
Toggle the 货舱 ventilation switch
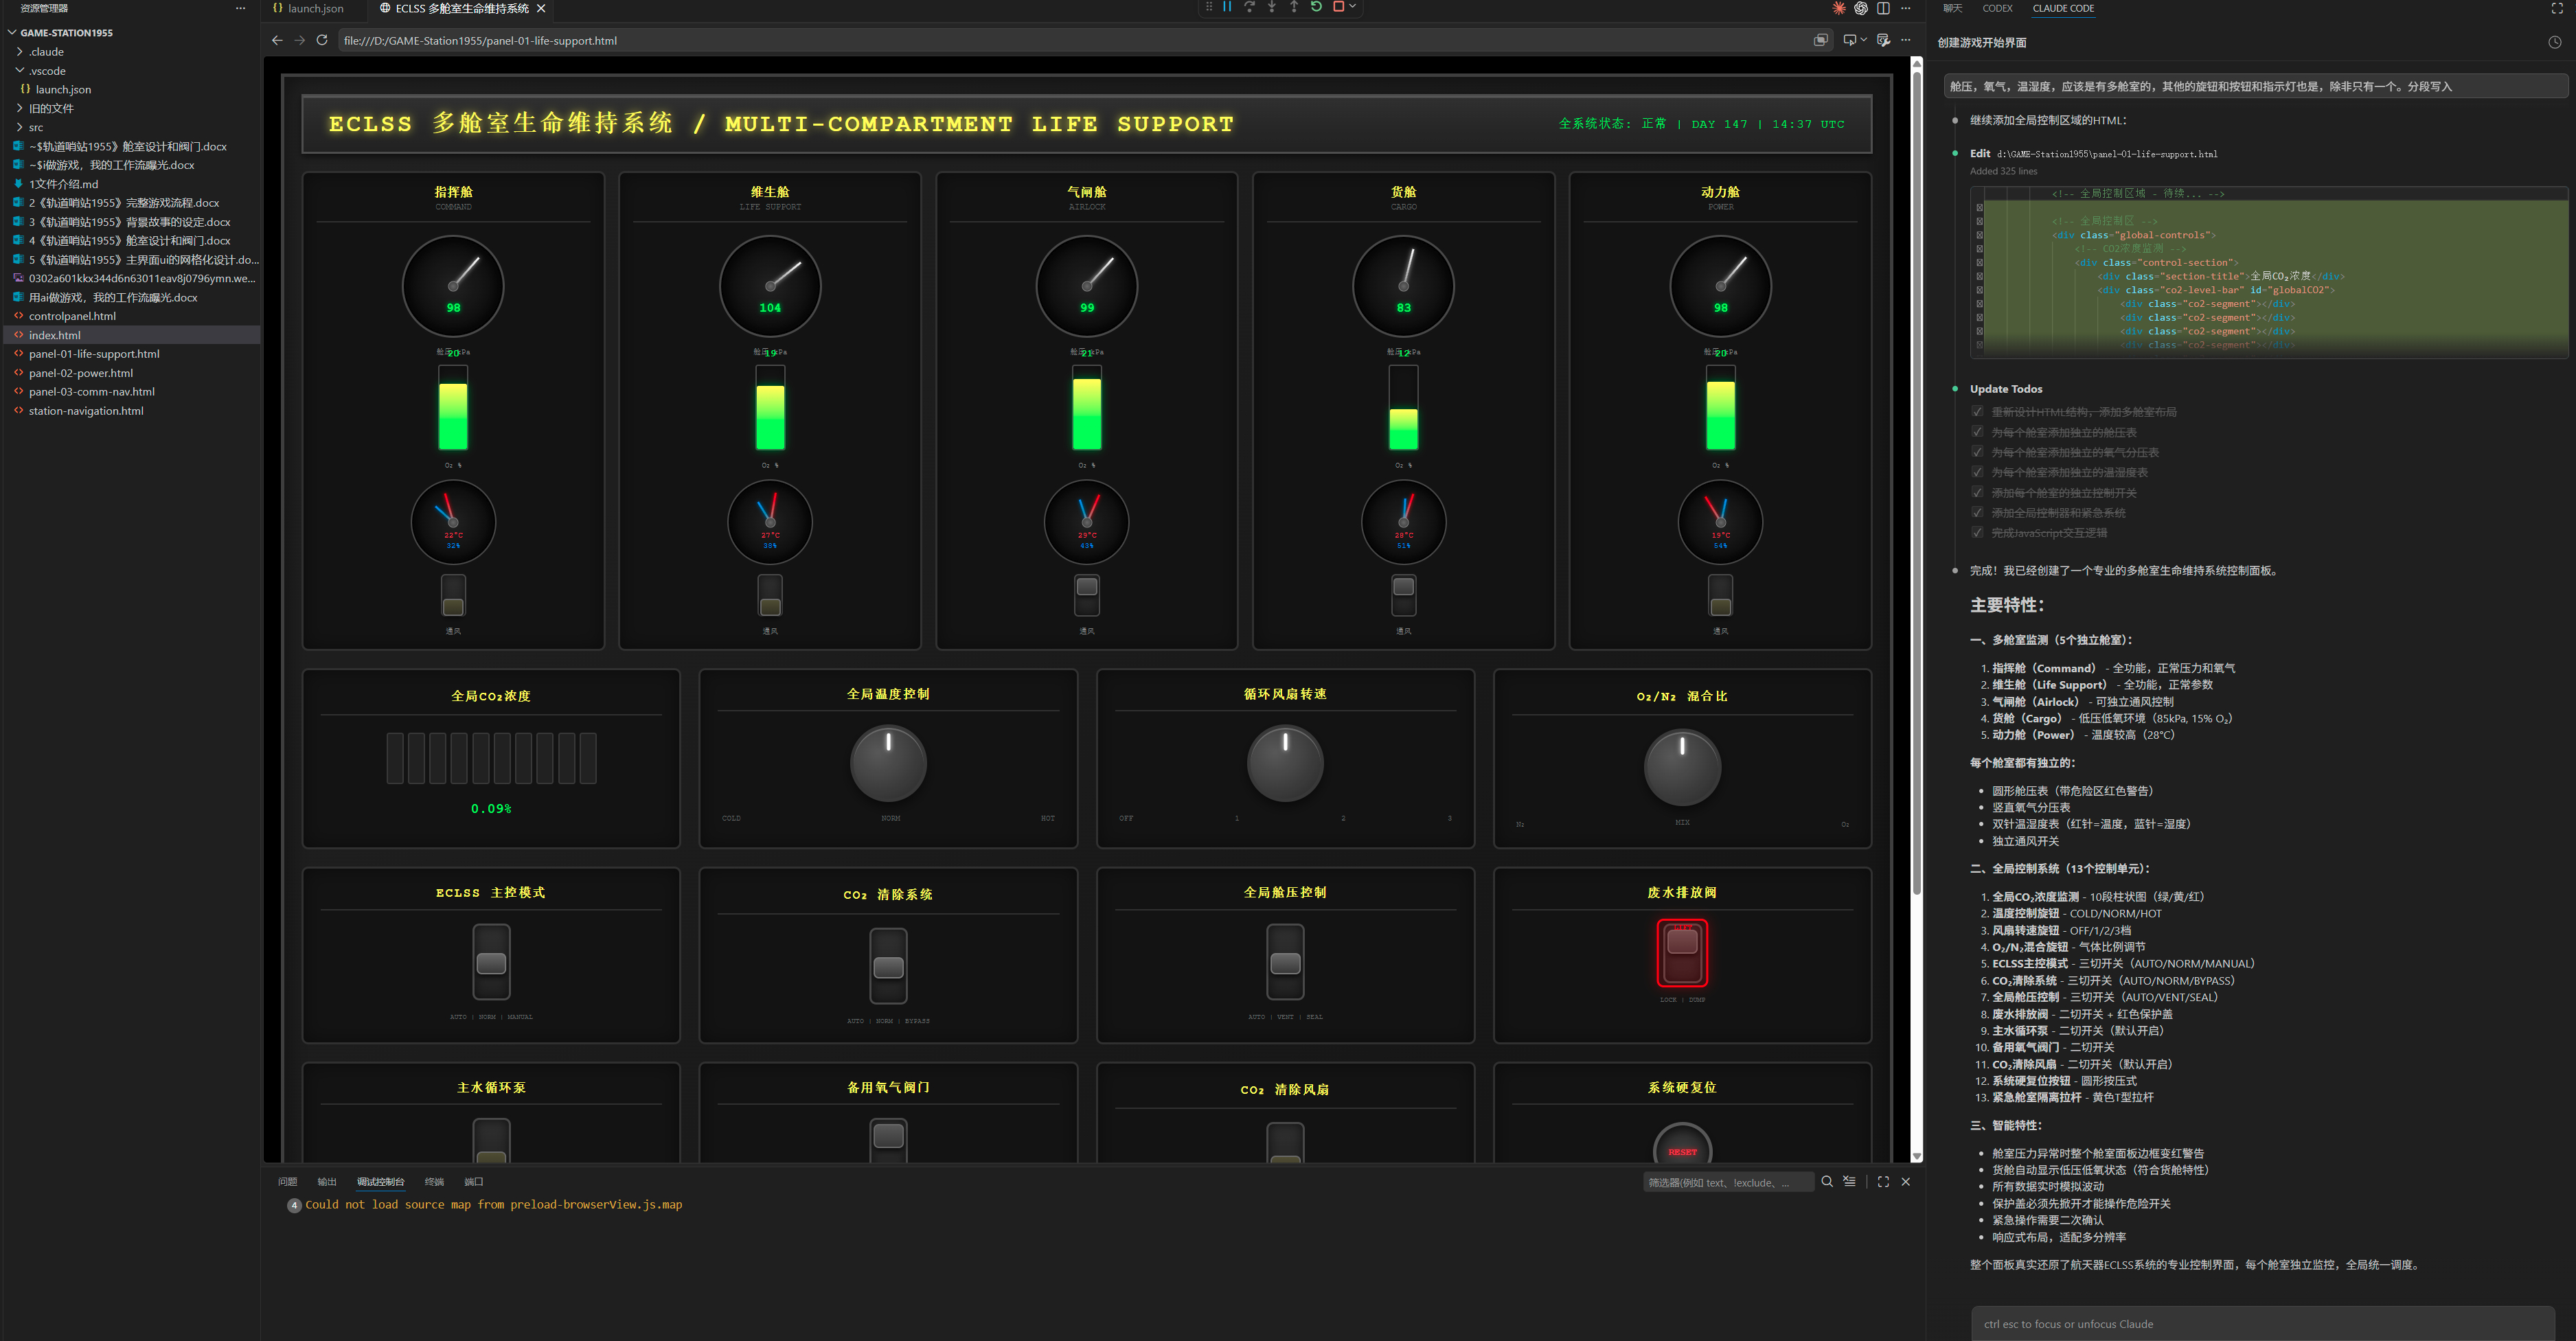coord(1404,595)
